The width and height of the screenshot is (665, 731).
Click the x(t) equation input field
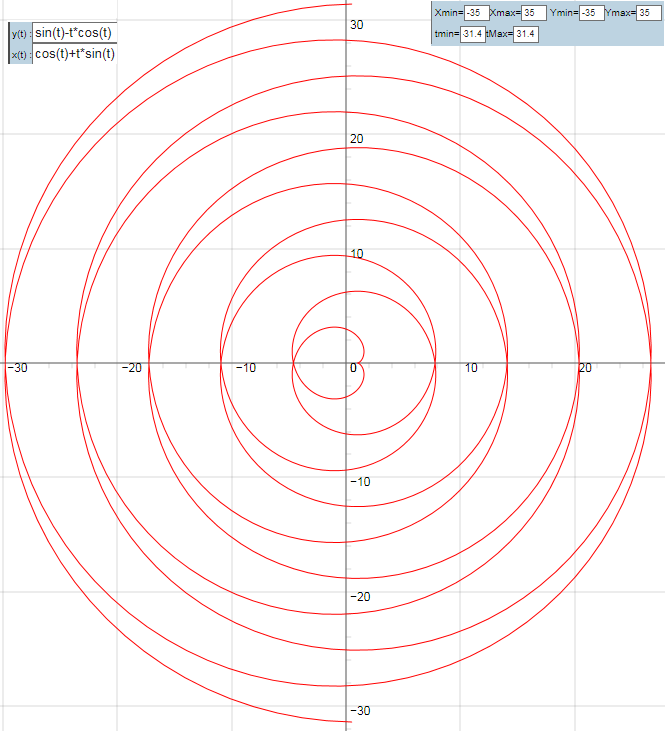tap(74, 54)
